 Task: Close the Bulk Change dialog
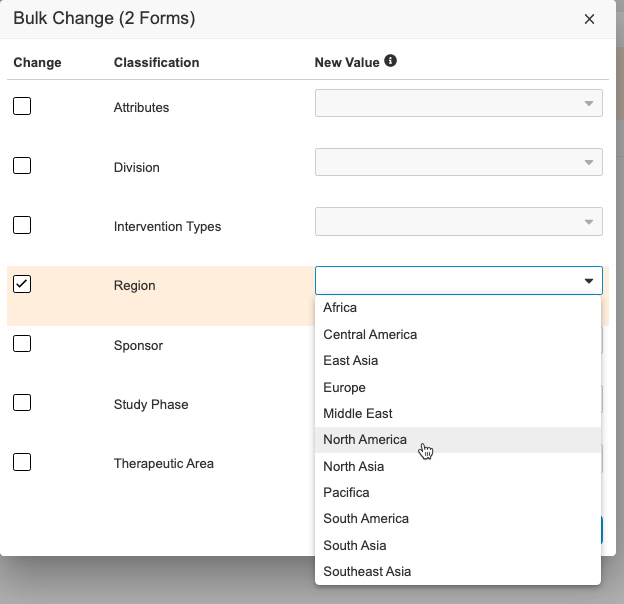point(589,19)
